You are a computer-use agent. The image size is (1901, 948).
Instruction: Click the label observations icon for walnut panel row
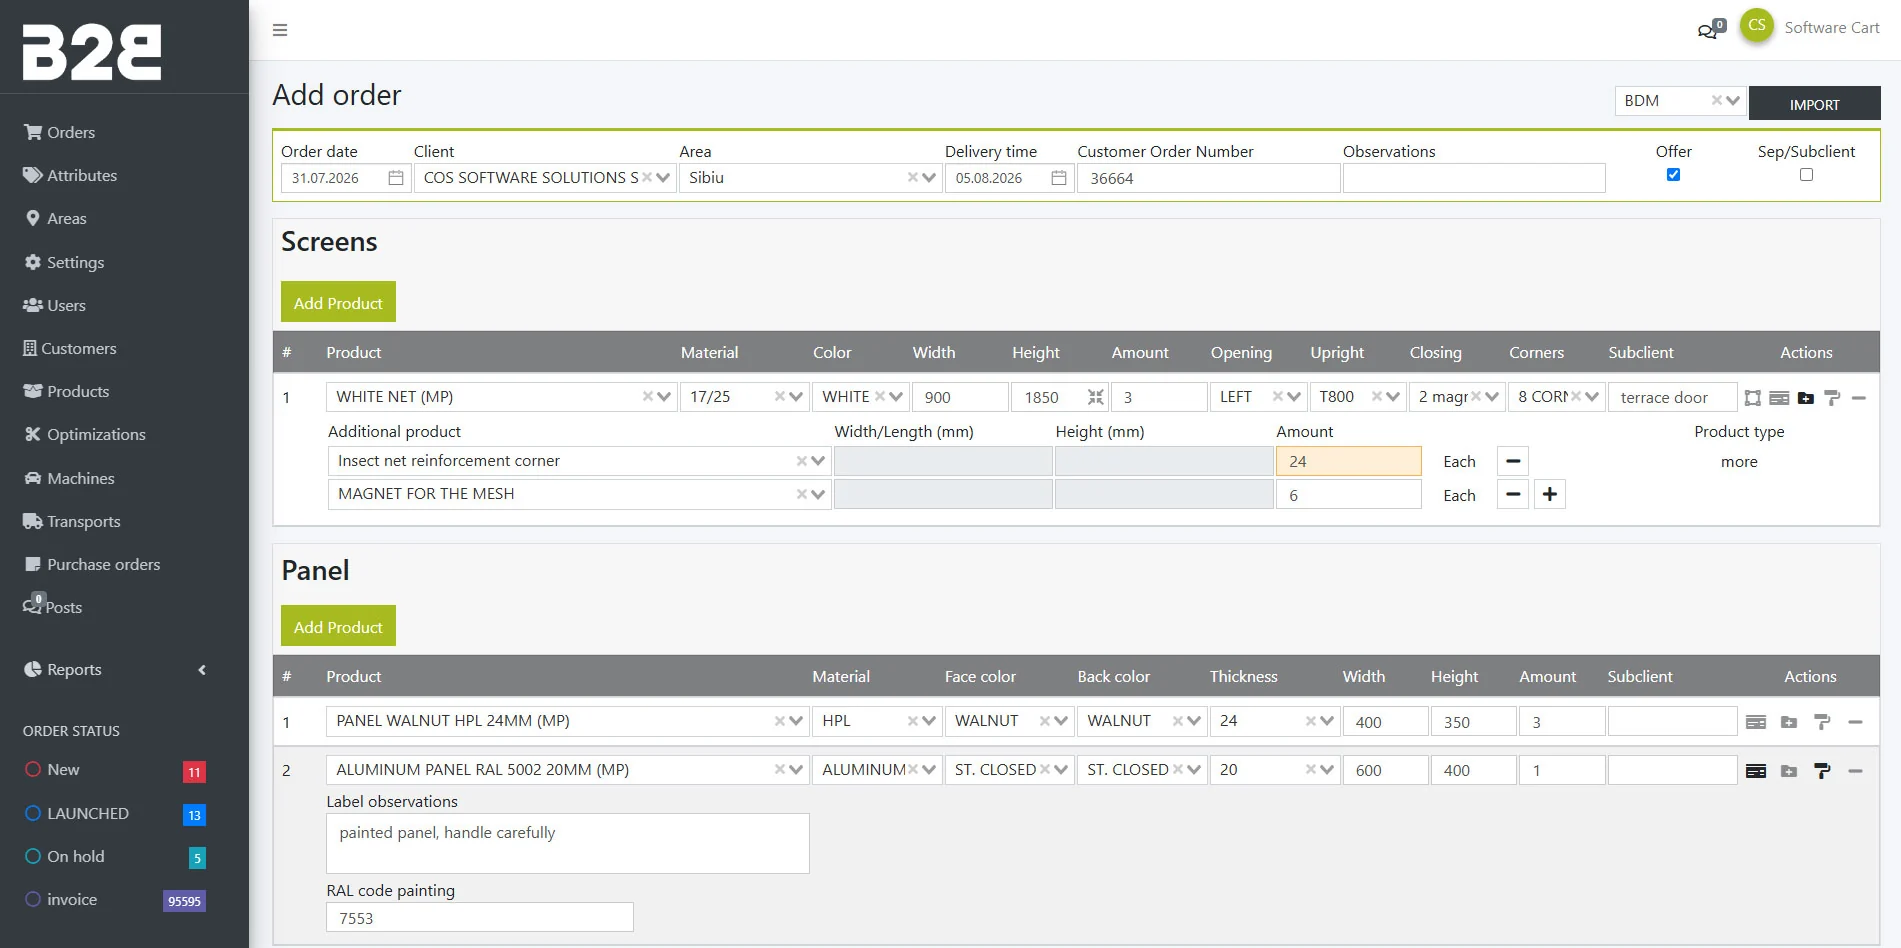(1756, 722)
